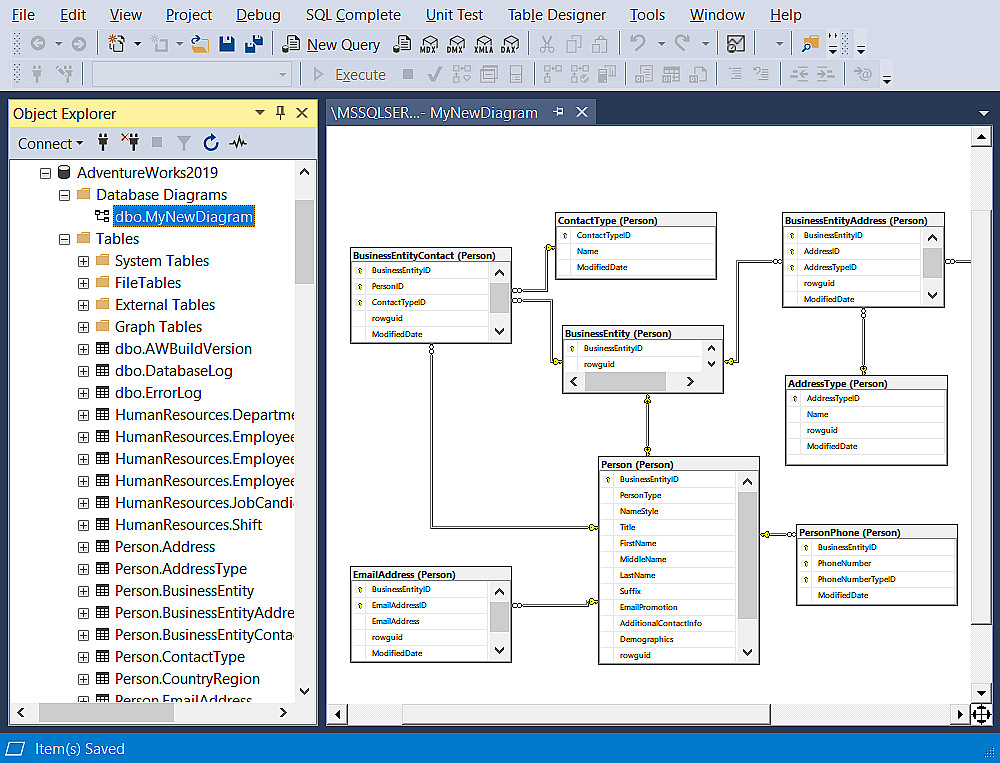Screen dimensions: 1000x763
Task: Click the Person table's vertical scrollbar
Action: (746, 555)
